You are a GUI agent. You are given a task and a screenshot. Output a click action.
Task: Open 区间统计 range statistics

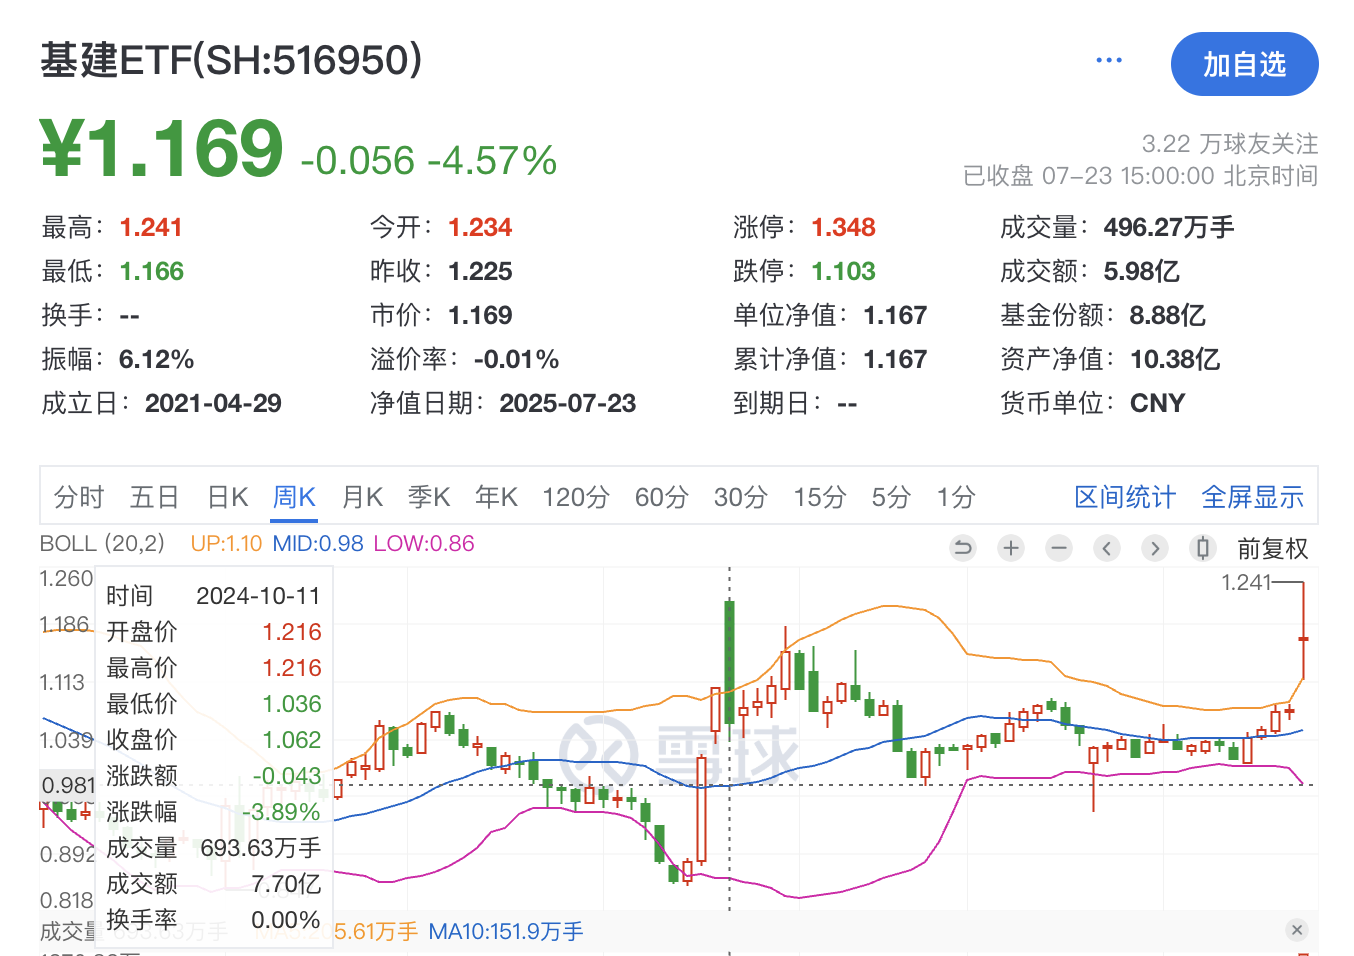(1125, 497)
